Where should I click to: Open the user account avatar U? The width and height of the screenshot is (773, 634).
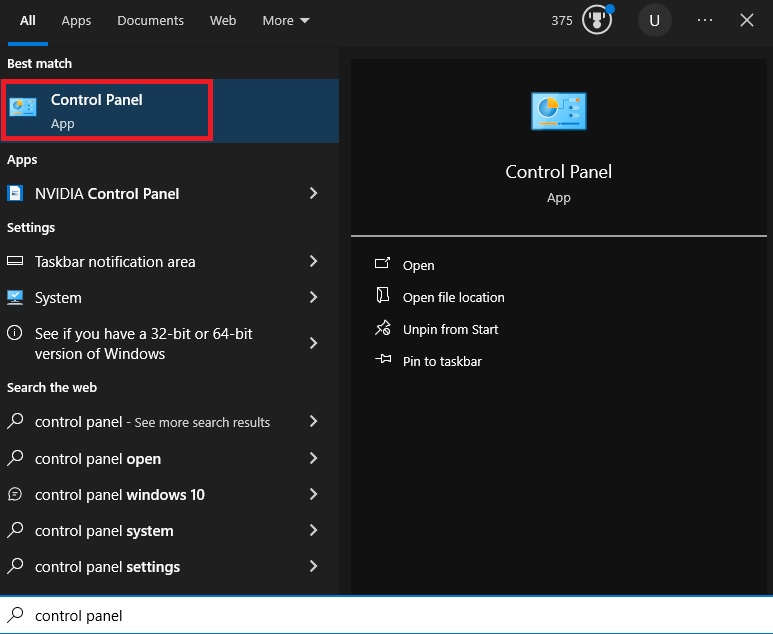655,20
